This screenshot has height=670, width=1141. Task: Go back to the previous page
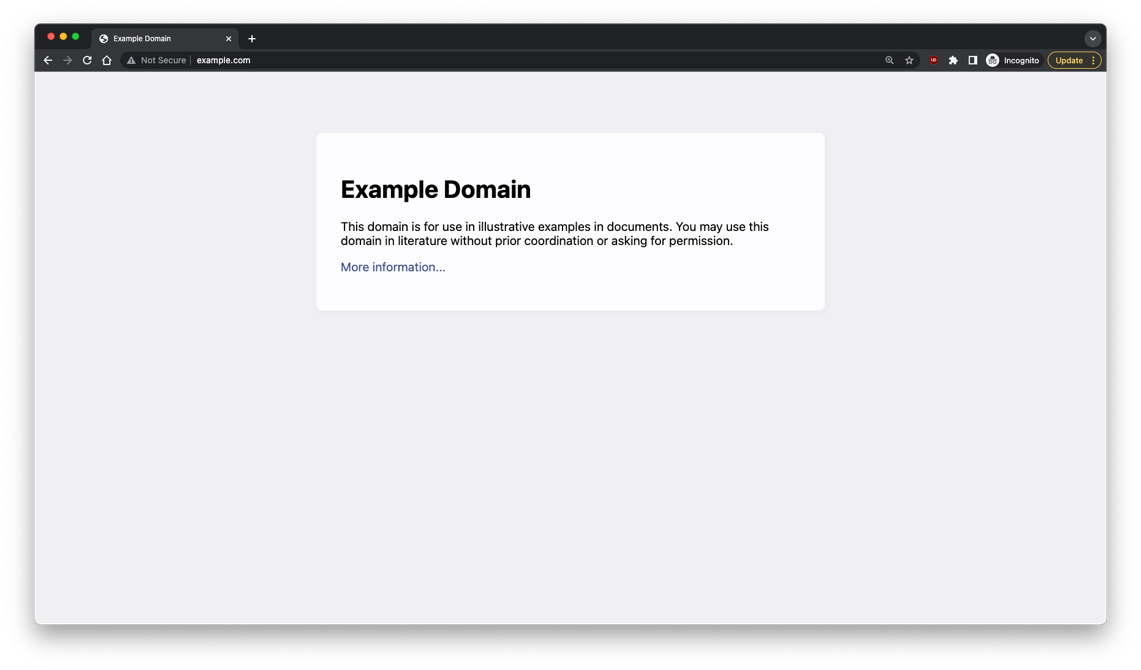(47, 60)
